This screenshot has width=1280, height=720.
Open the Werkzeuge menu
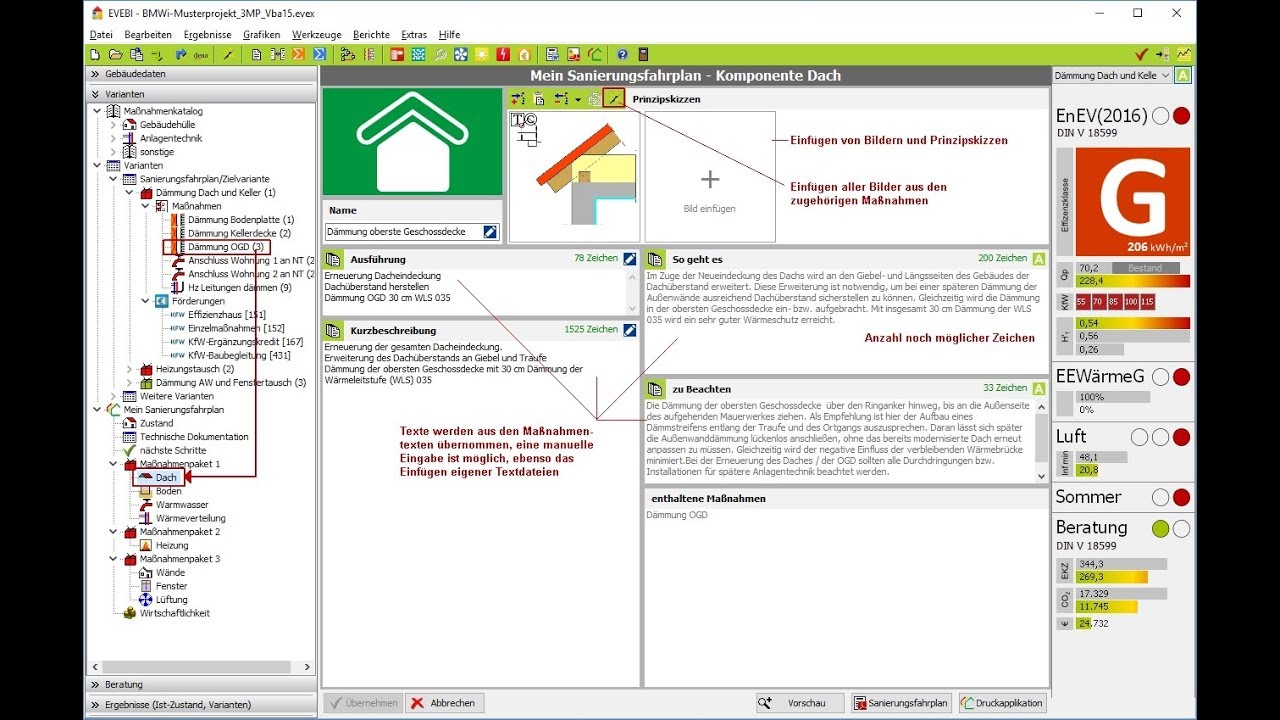pos(316,35)
